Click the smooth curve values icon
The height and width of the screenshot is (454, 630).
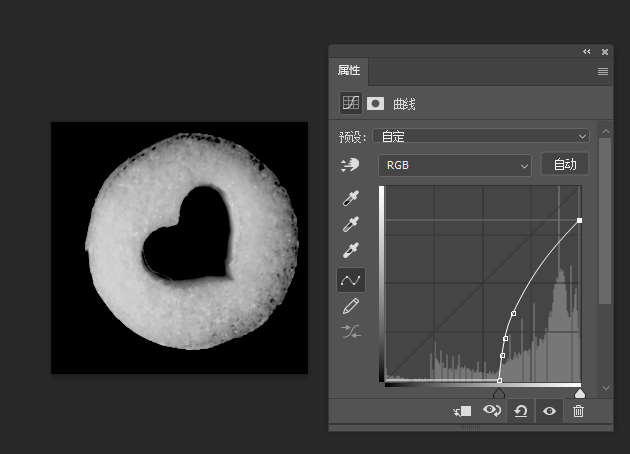pyautogui.click(x=351, y=332)
